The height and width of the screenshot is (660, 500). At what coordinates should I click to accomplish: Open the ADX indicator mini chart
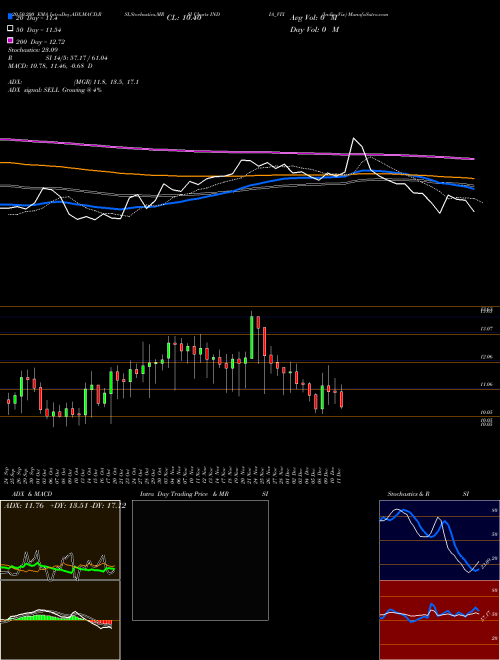click(x=60, y=540)
